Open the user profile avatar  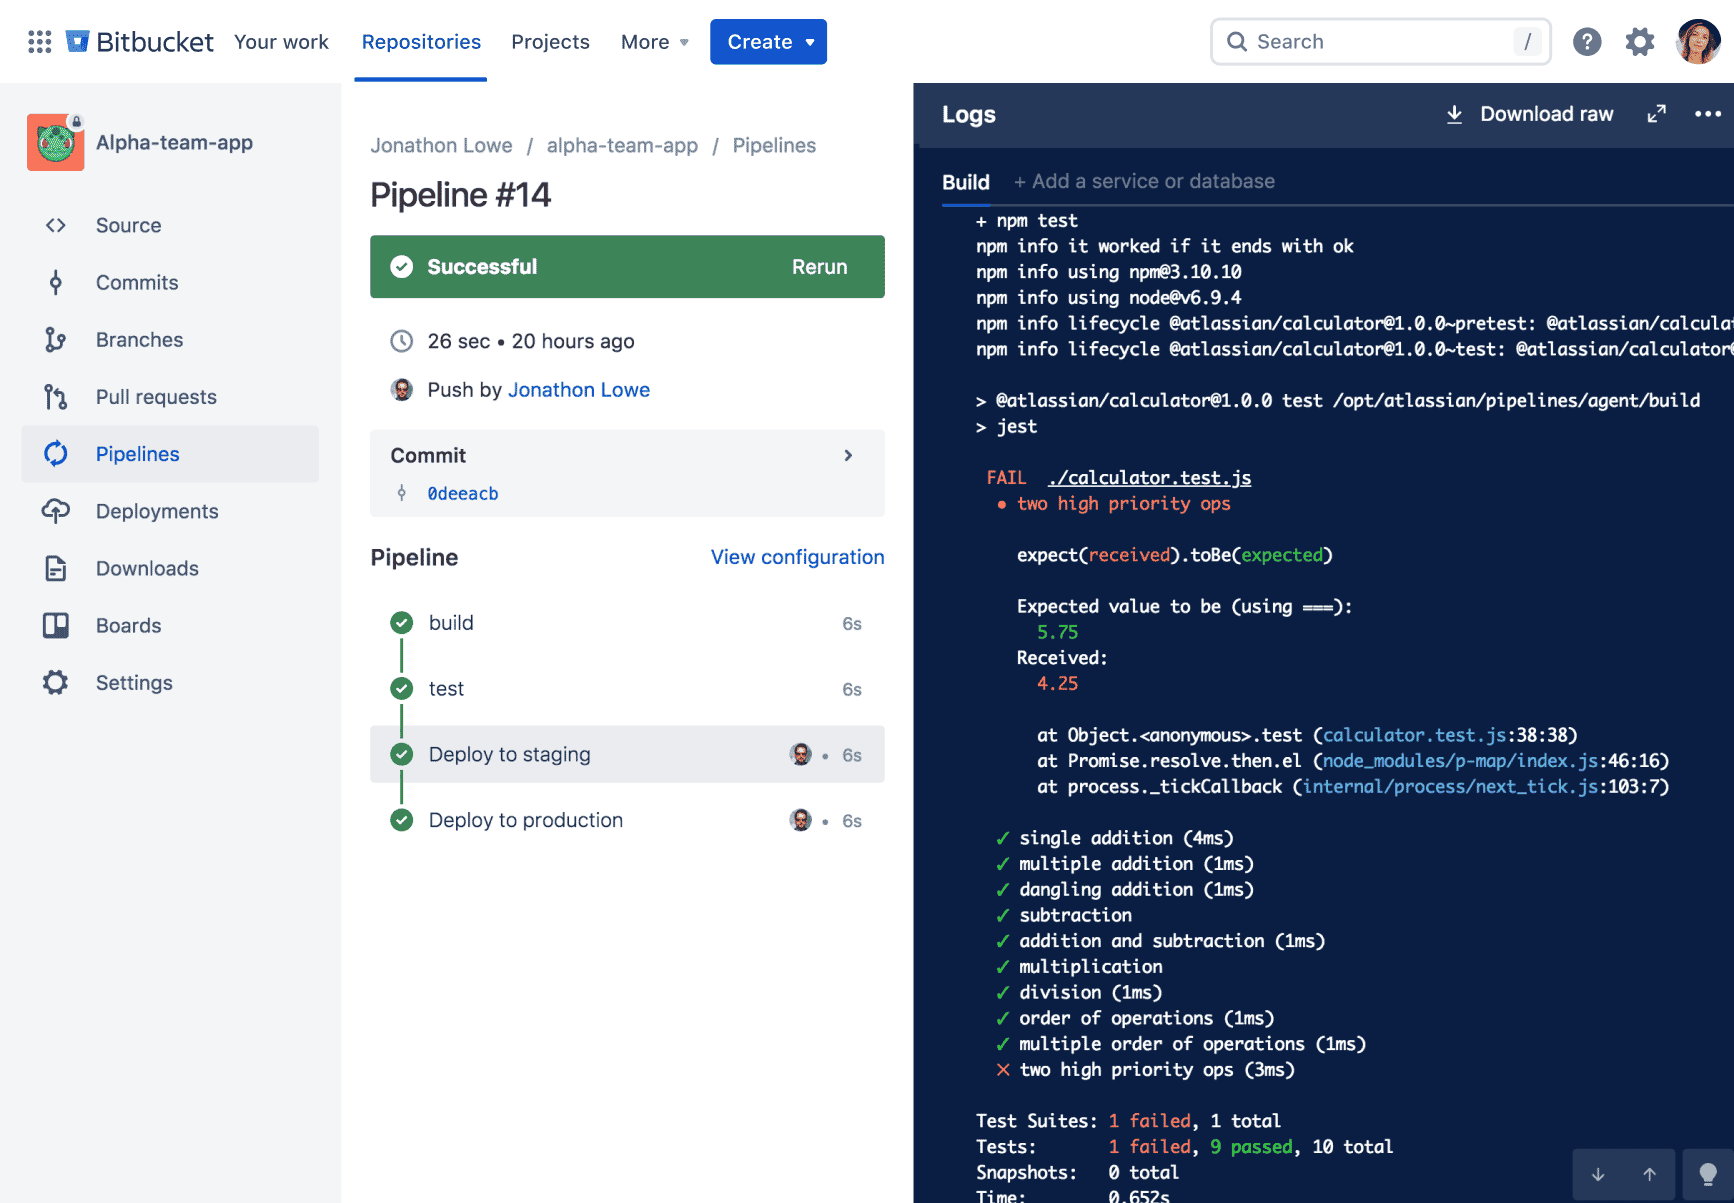(1698, 42)
